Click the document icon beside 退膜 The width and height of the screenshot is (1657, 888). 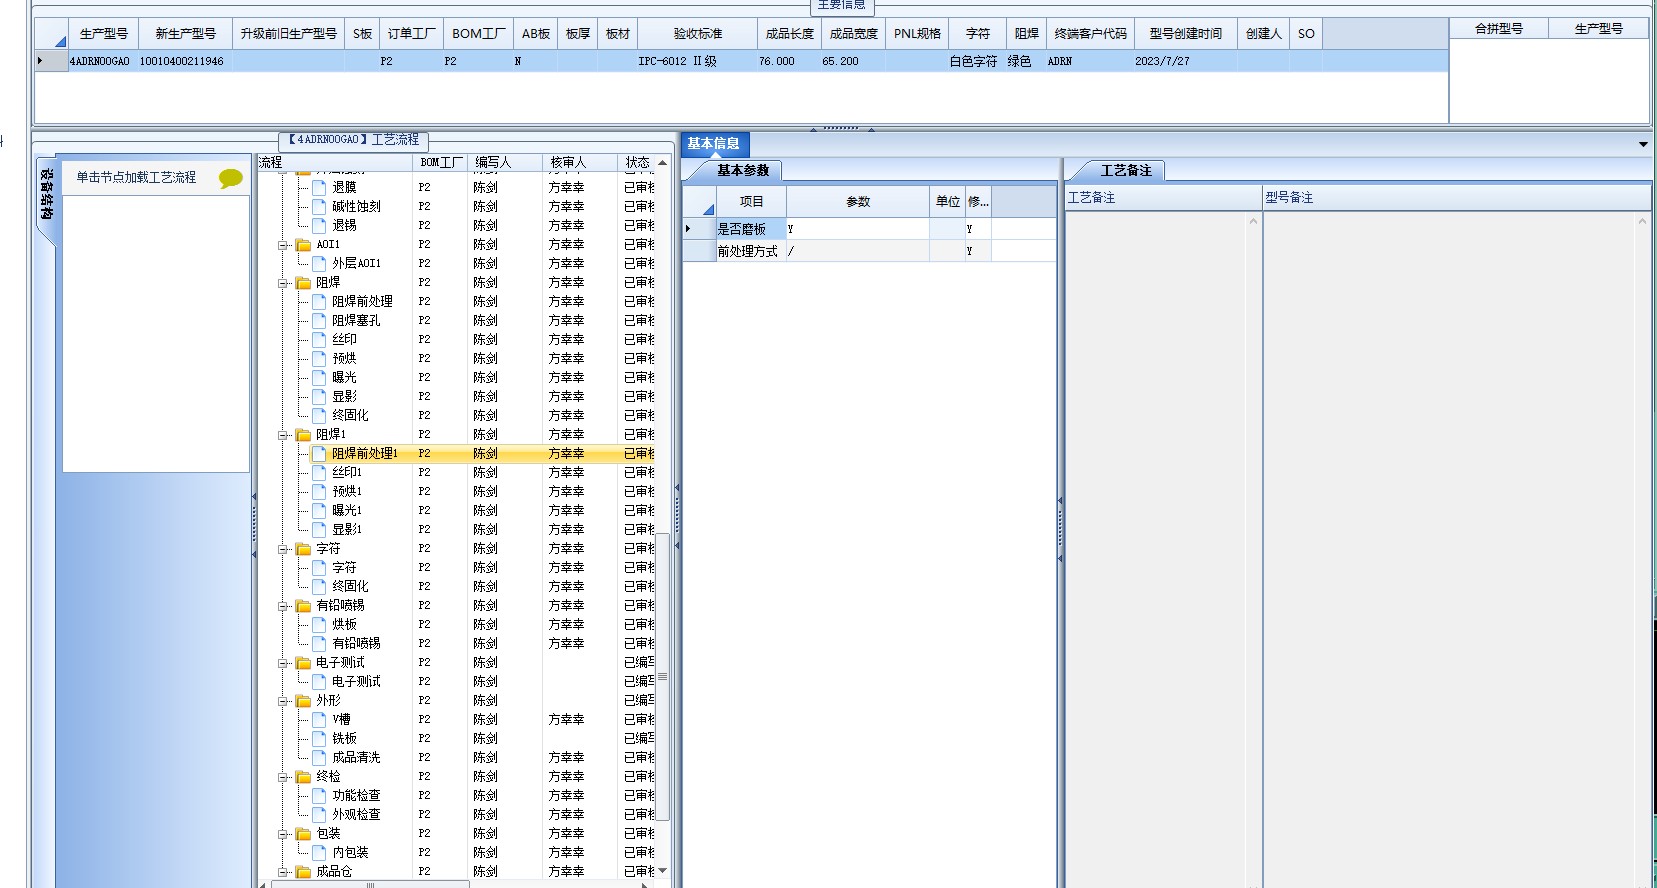(320, 187)
